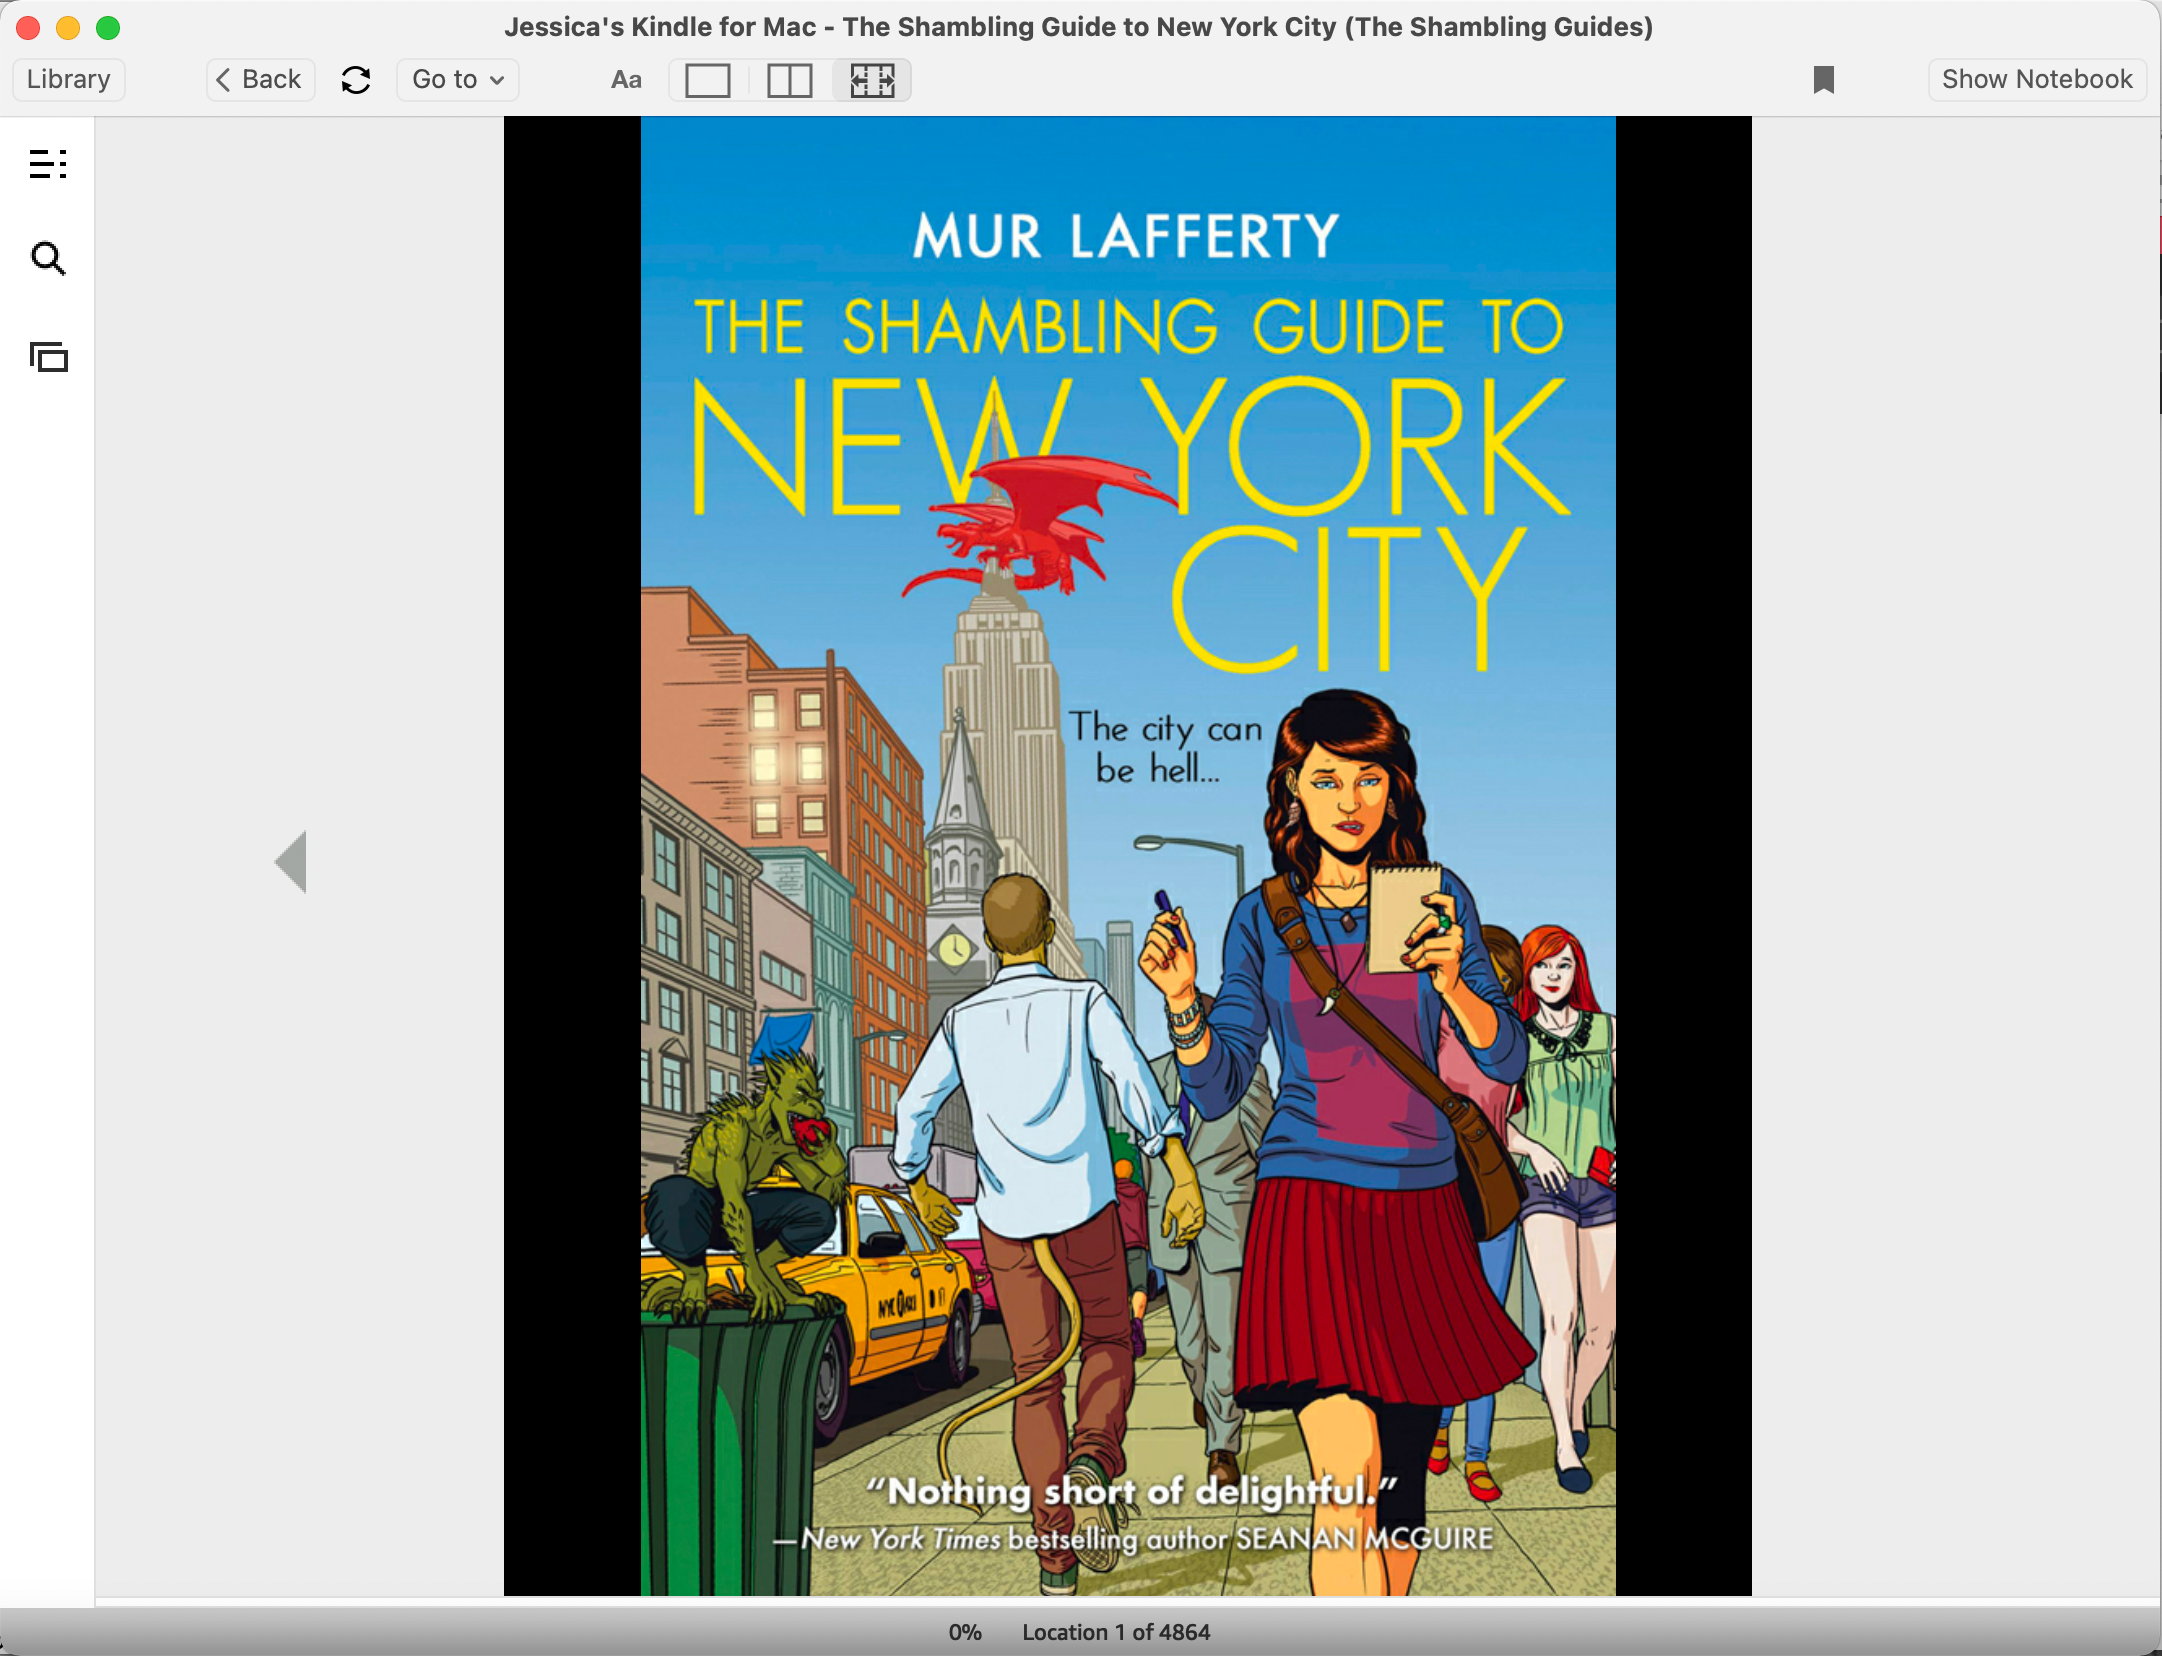The height and width of the screenshot is (1656, 2162).
Task: Enable the fullscreen reading toggle
Action: [871, 78]
